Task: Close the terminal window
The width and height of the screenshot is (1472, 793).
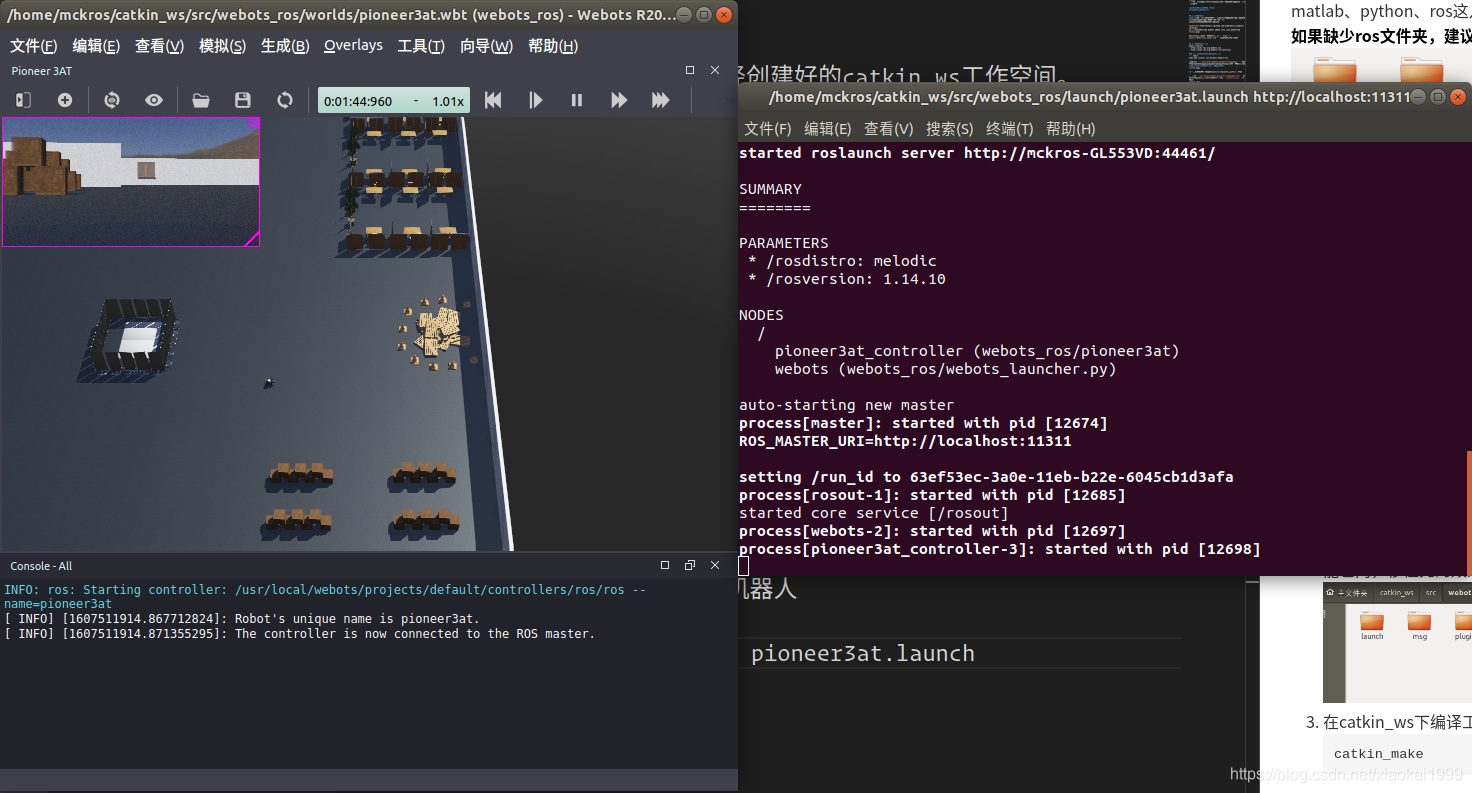Action: [x=1458, y=97]
